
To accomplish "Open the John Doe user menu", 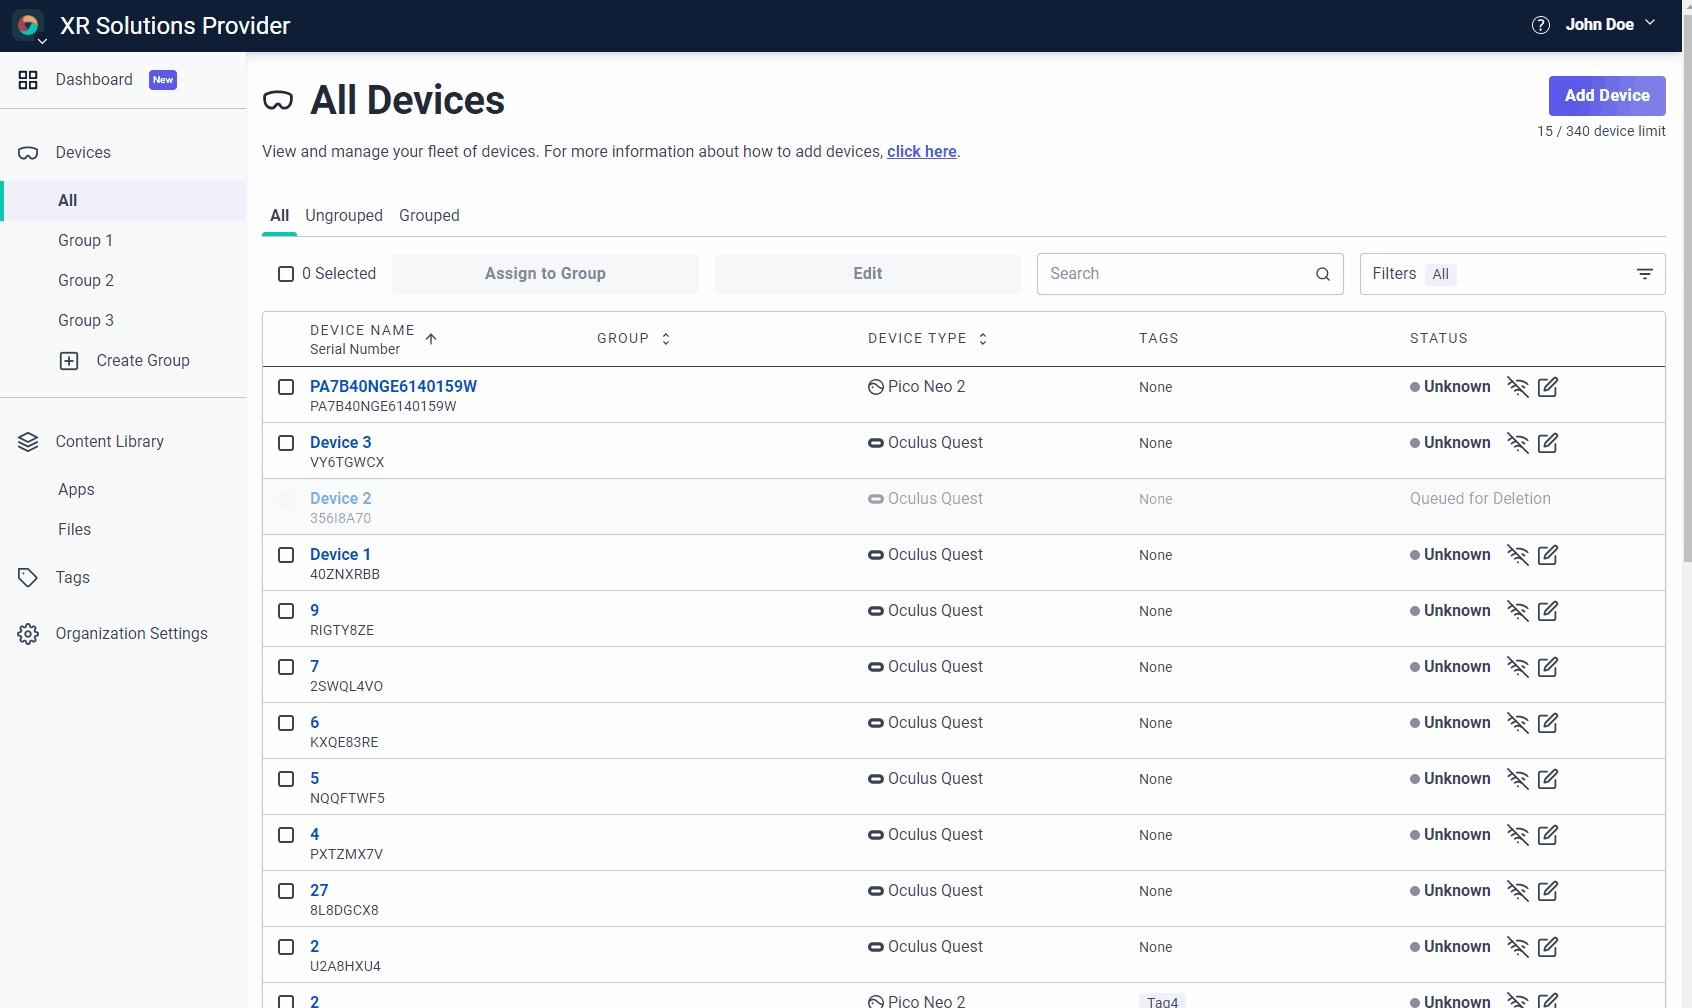I will pyautogui.click(x=1610, y=25).
